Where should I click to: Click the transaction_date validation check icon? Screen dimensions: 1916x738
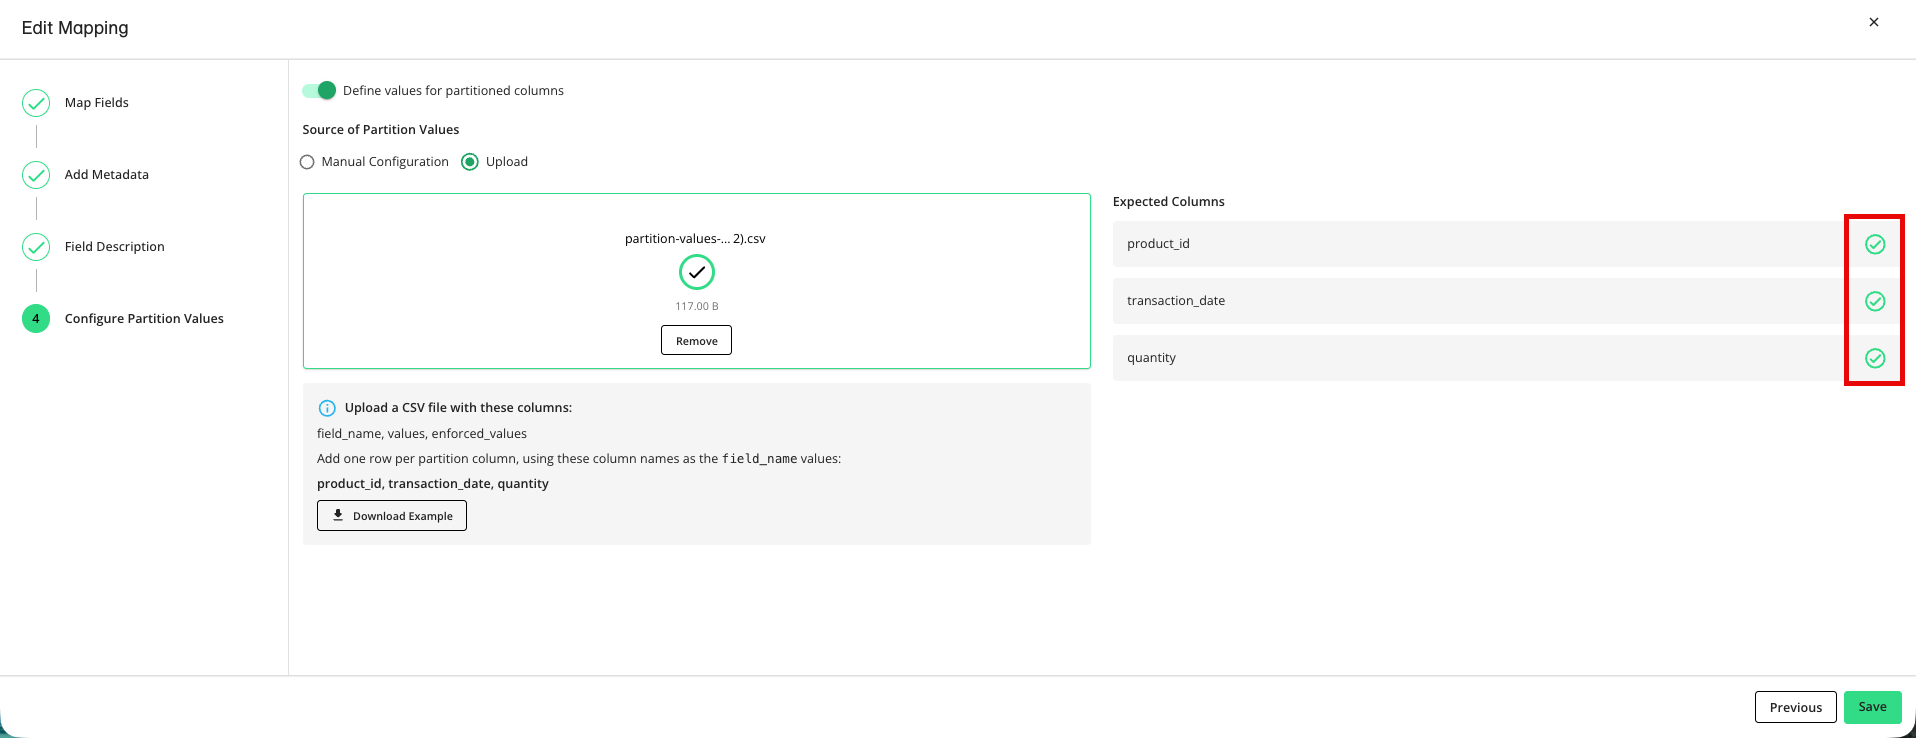1875,301
